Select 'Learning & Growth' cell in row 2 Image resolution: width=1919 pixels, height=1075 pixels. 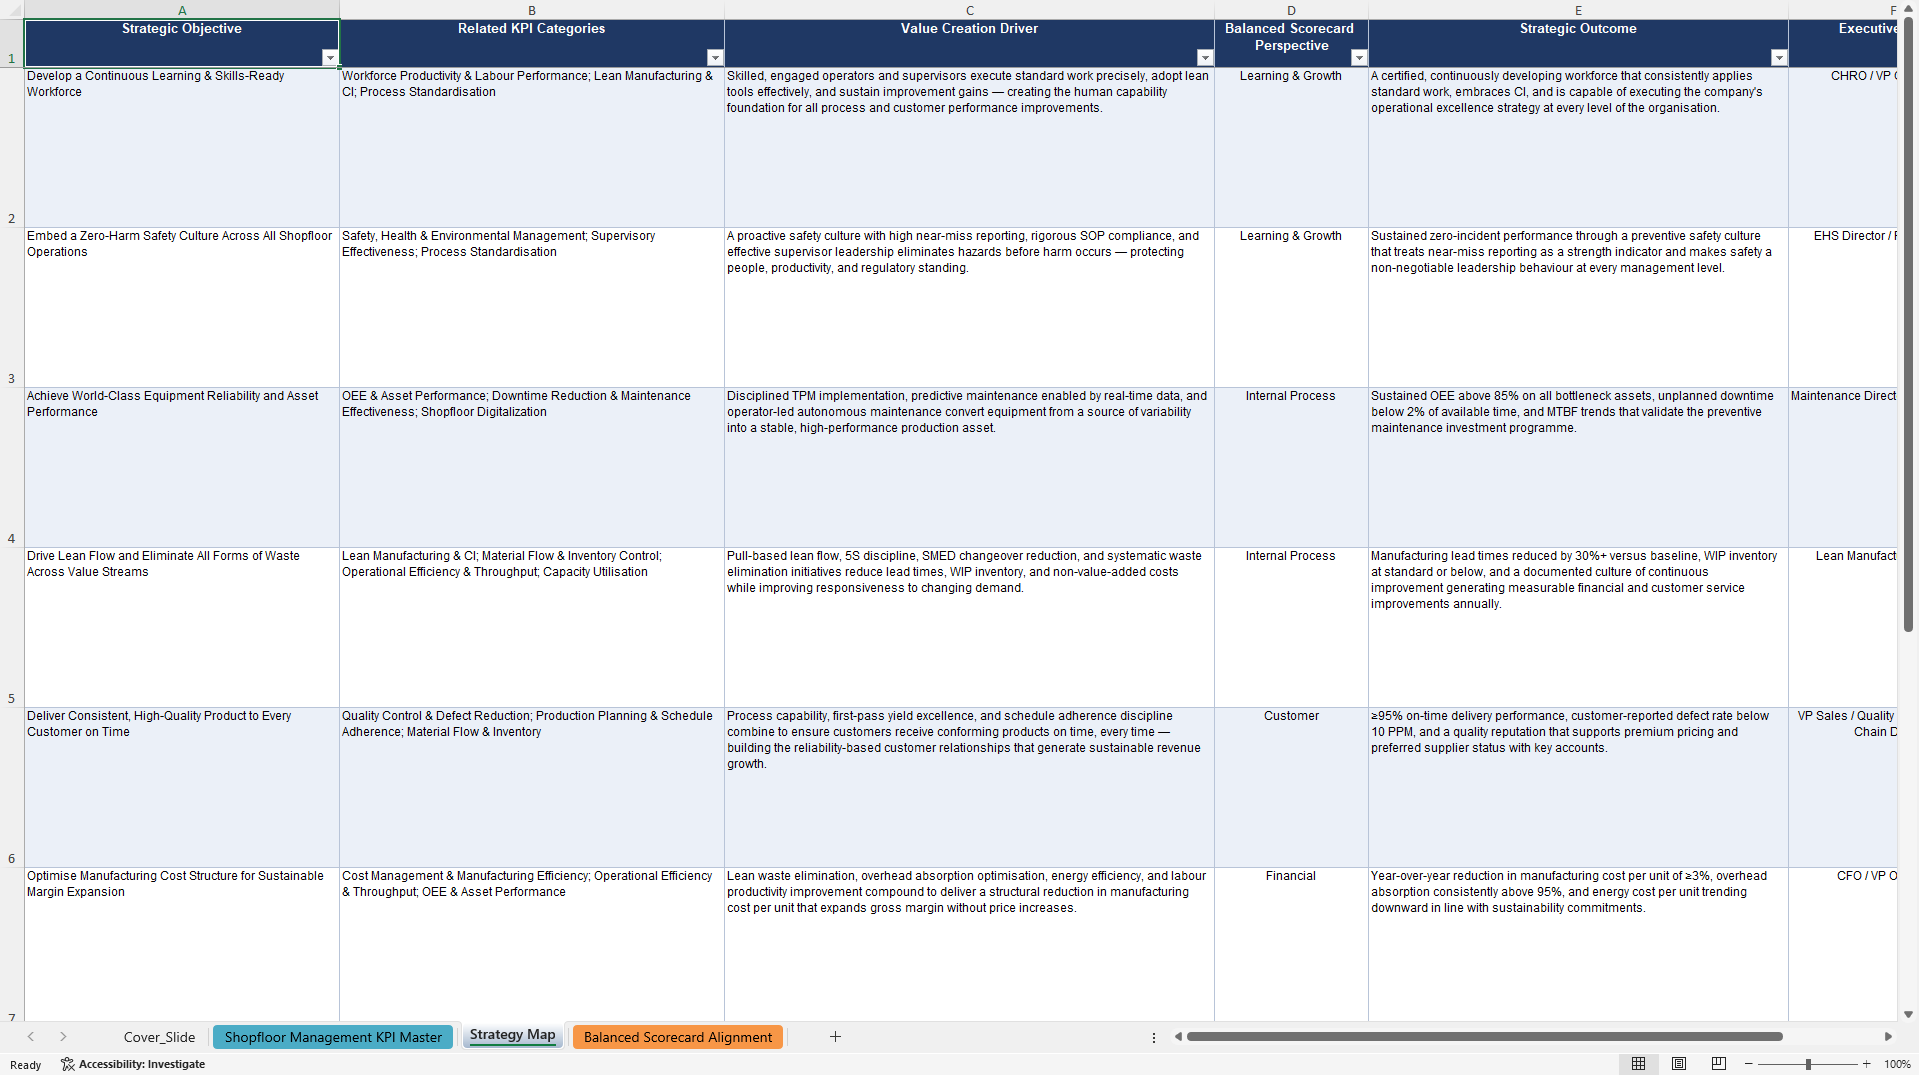[x=1291, y=147]
